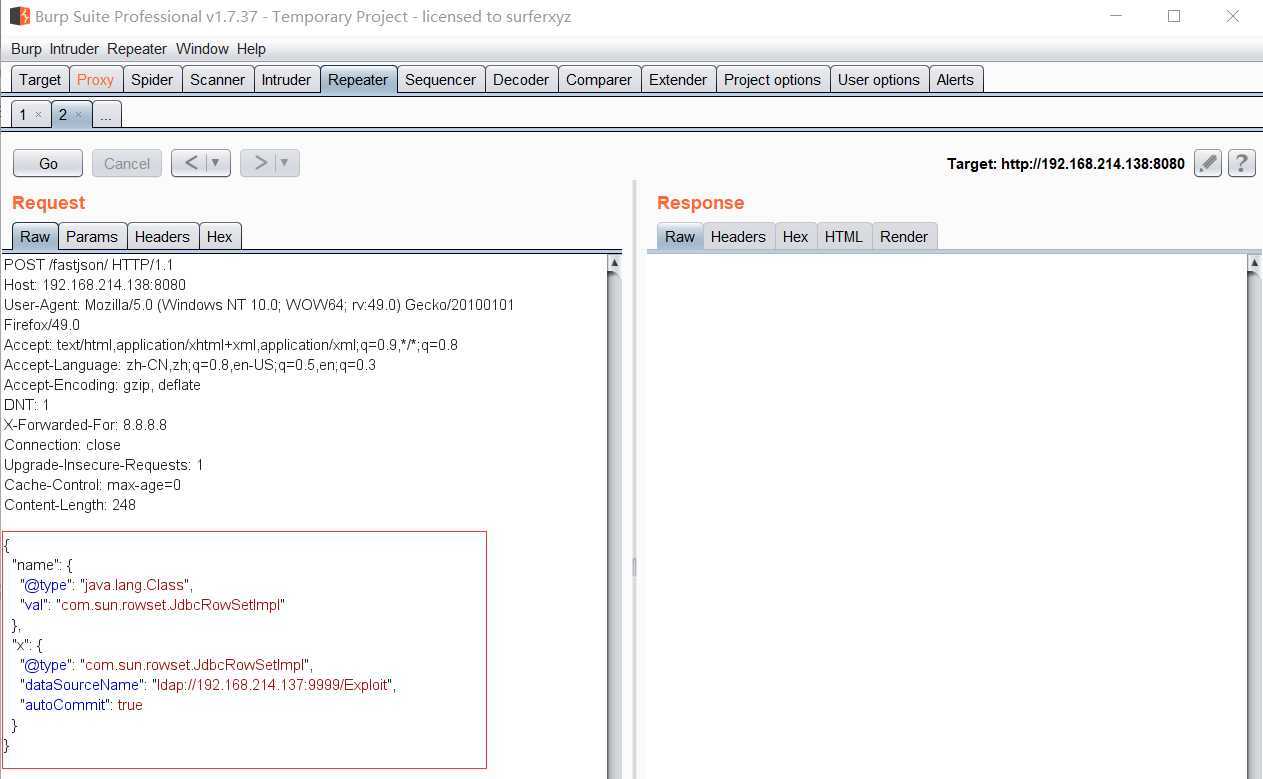
Task: Click the "X-Forwarded-For: 8.8.8.8" header
Action: tap(85, 425)
